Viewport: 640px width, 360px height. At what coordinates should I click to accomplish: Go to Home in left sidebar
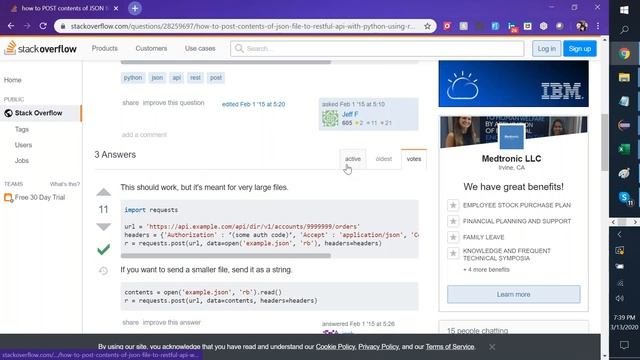[x=13, y=80]
